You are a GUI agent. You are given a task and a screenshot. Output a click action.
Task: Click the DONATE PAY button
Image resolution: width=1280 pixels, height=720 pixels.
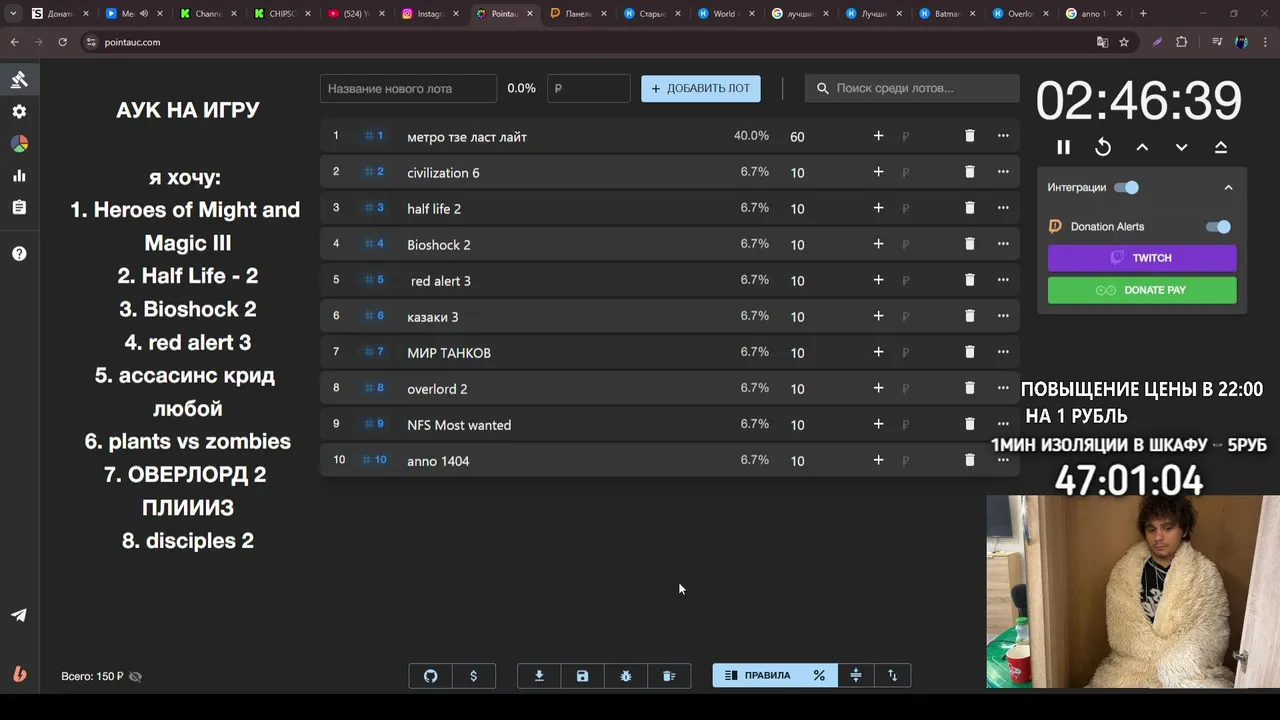(x=1142, y=290)
